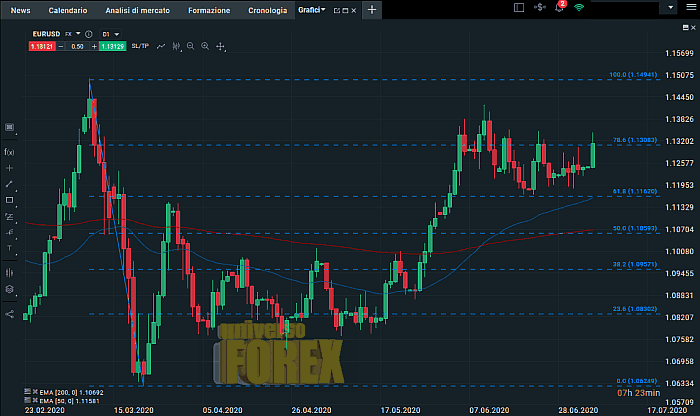Open the chart type line icon
Viewport: 700px width, 416px height.
pos(162,46)
